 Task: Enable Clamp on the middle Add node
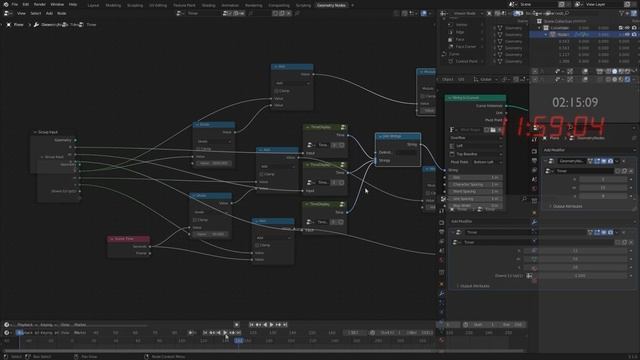(x=262, y=174)
